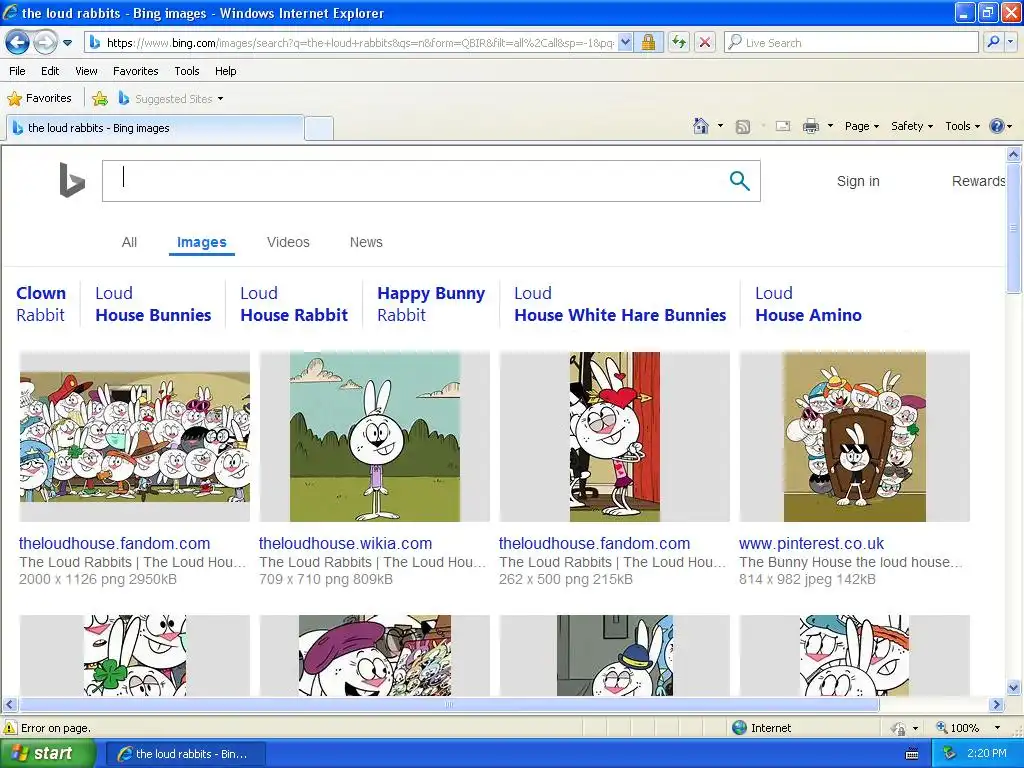Viewport: 1024px width, 768px height.
Task: Open the heart-hat rabbit thumbnail
Action: tap(615, 436)
